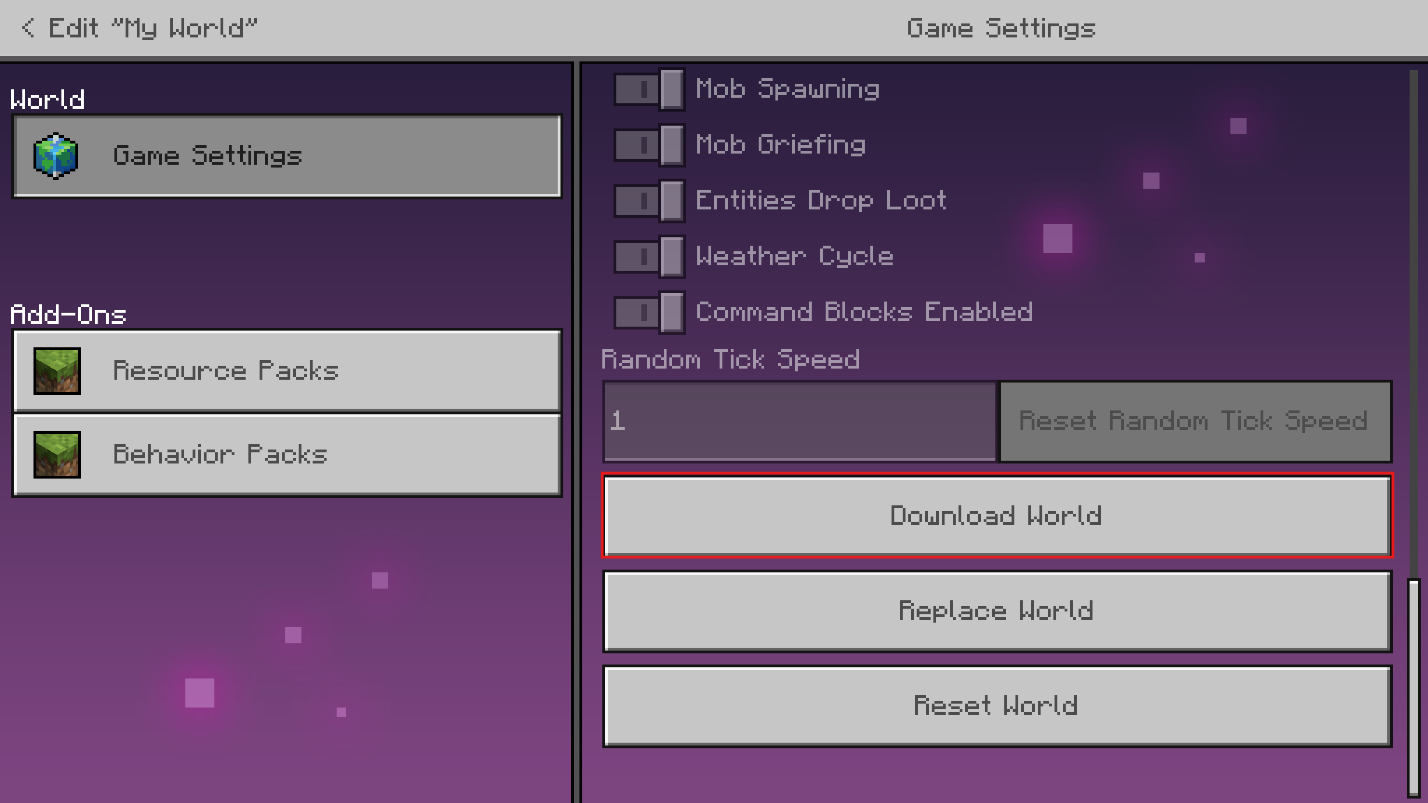The height and width of the screenshot is (803, 1428).
Task: Click the Add-Ons section heading
Action: (68, 315)
